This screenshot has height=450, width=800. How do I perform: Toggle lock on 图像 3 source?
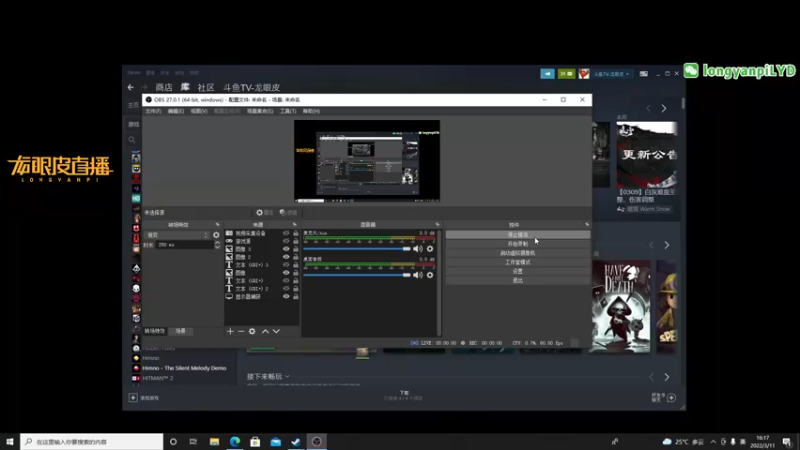pos(295,249)
